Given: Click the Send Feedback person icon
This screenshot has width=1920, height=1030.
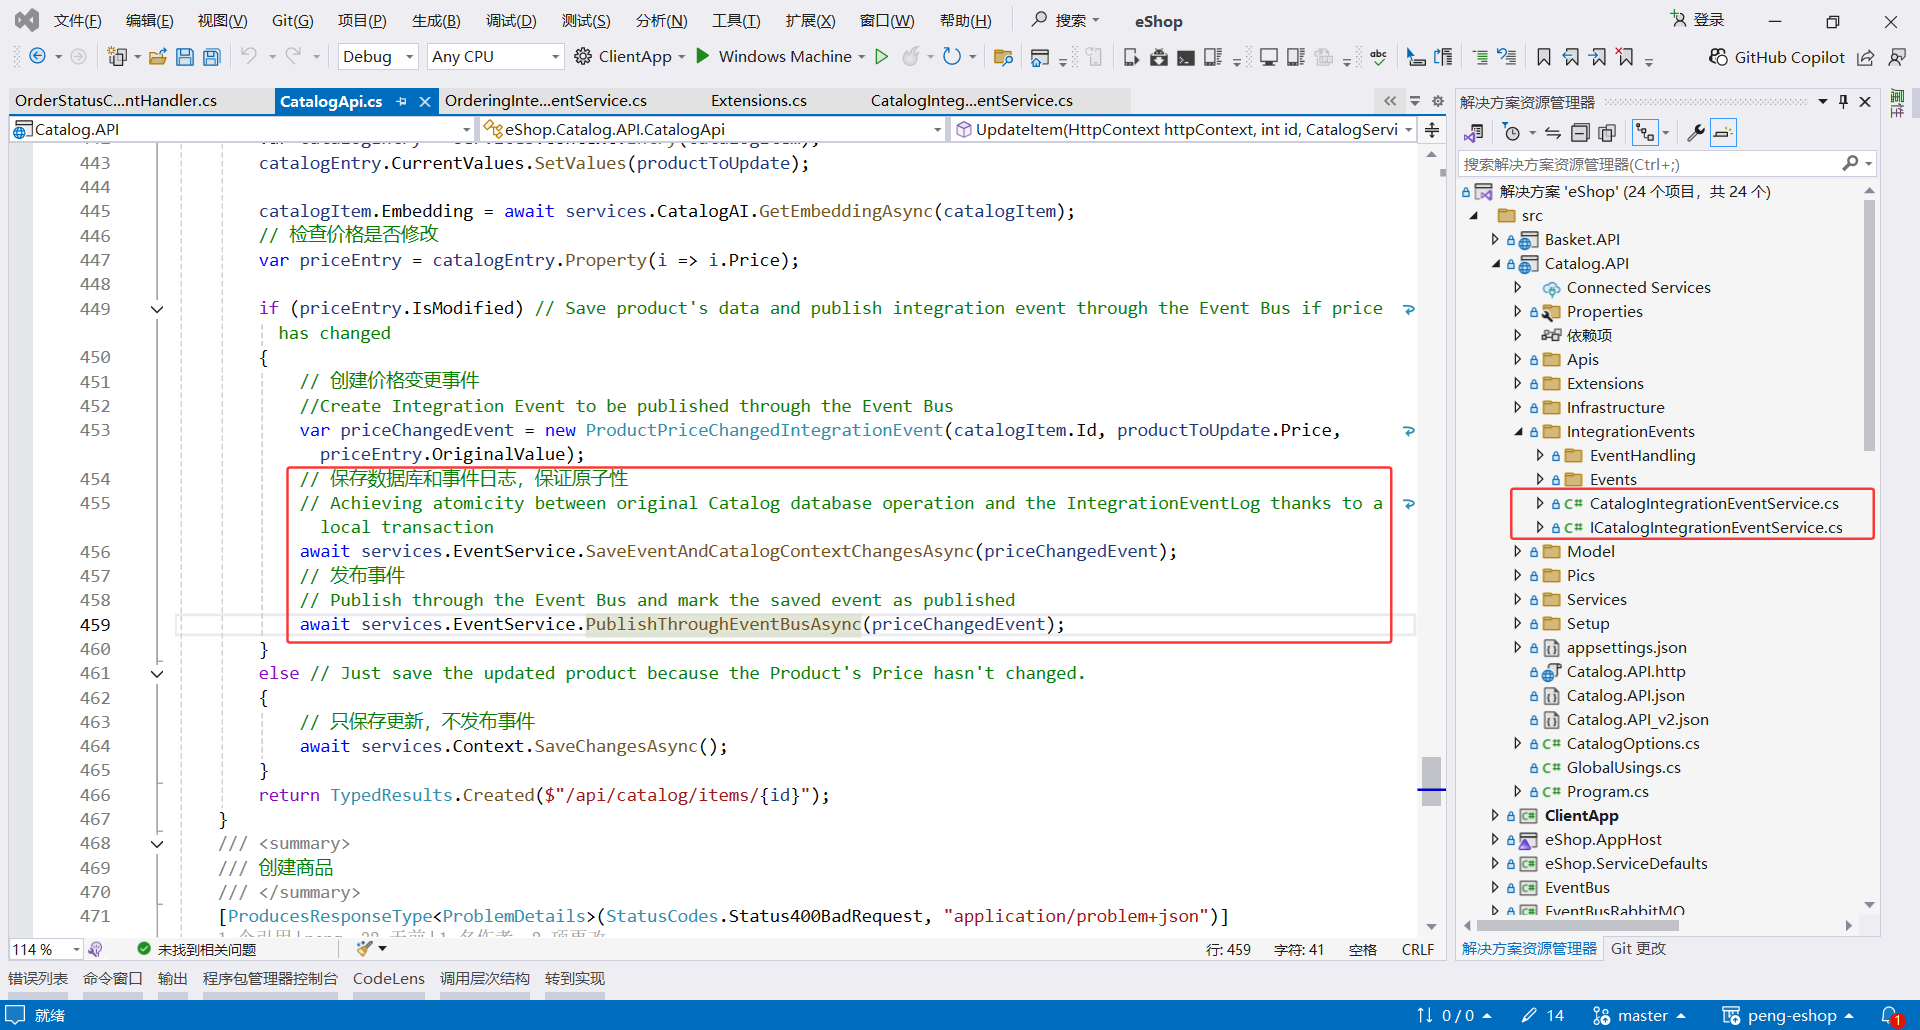Looking at the screenshot, I should click(1896, 57).
